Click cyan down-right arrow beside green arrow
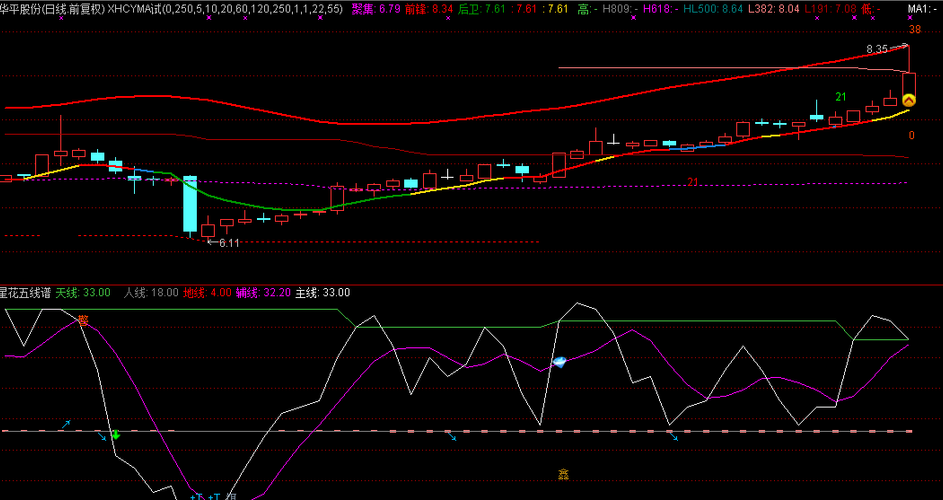 click(102, 436)
